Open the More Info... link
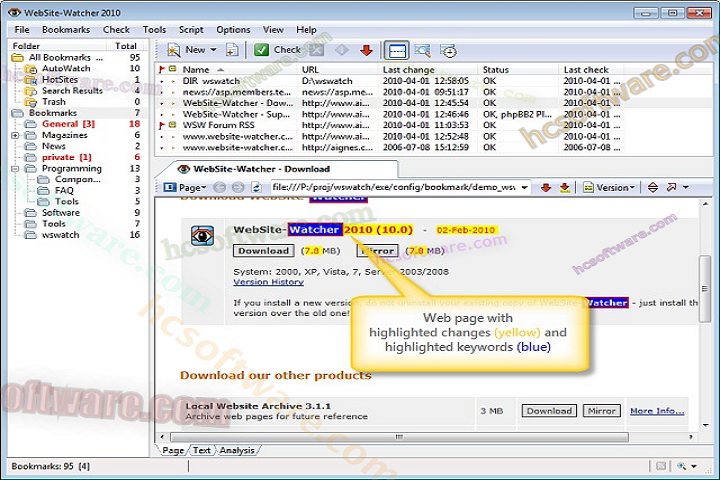720x480 pixels. (657, 411)
